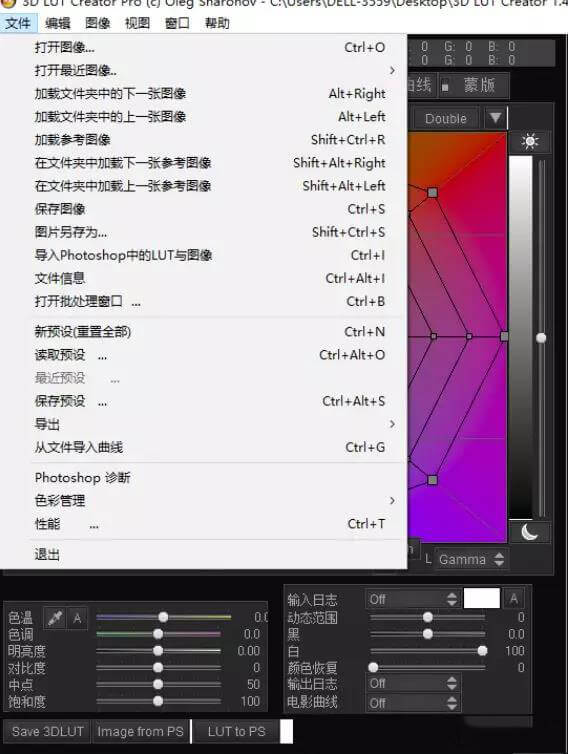Open the 电影曲线 Off dropdown

412,703
